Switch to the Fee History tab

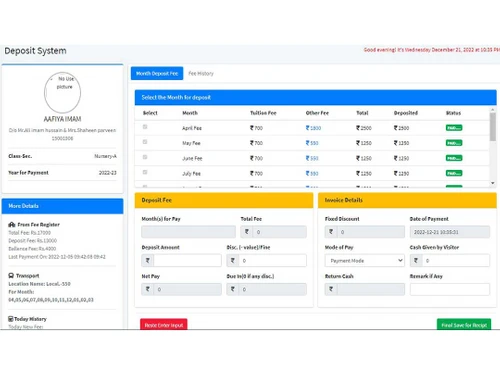pyautogui.click(x=201, y=73)
